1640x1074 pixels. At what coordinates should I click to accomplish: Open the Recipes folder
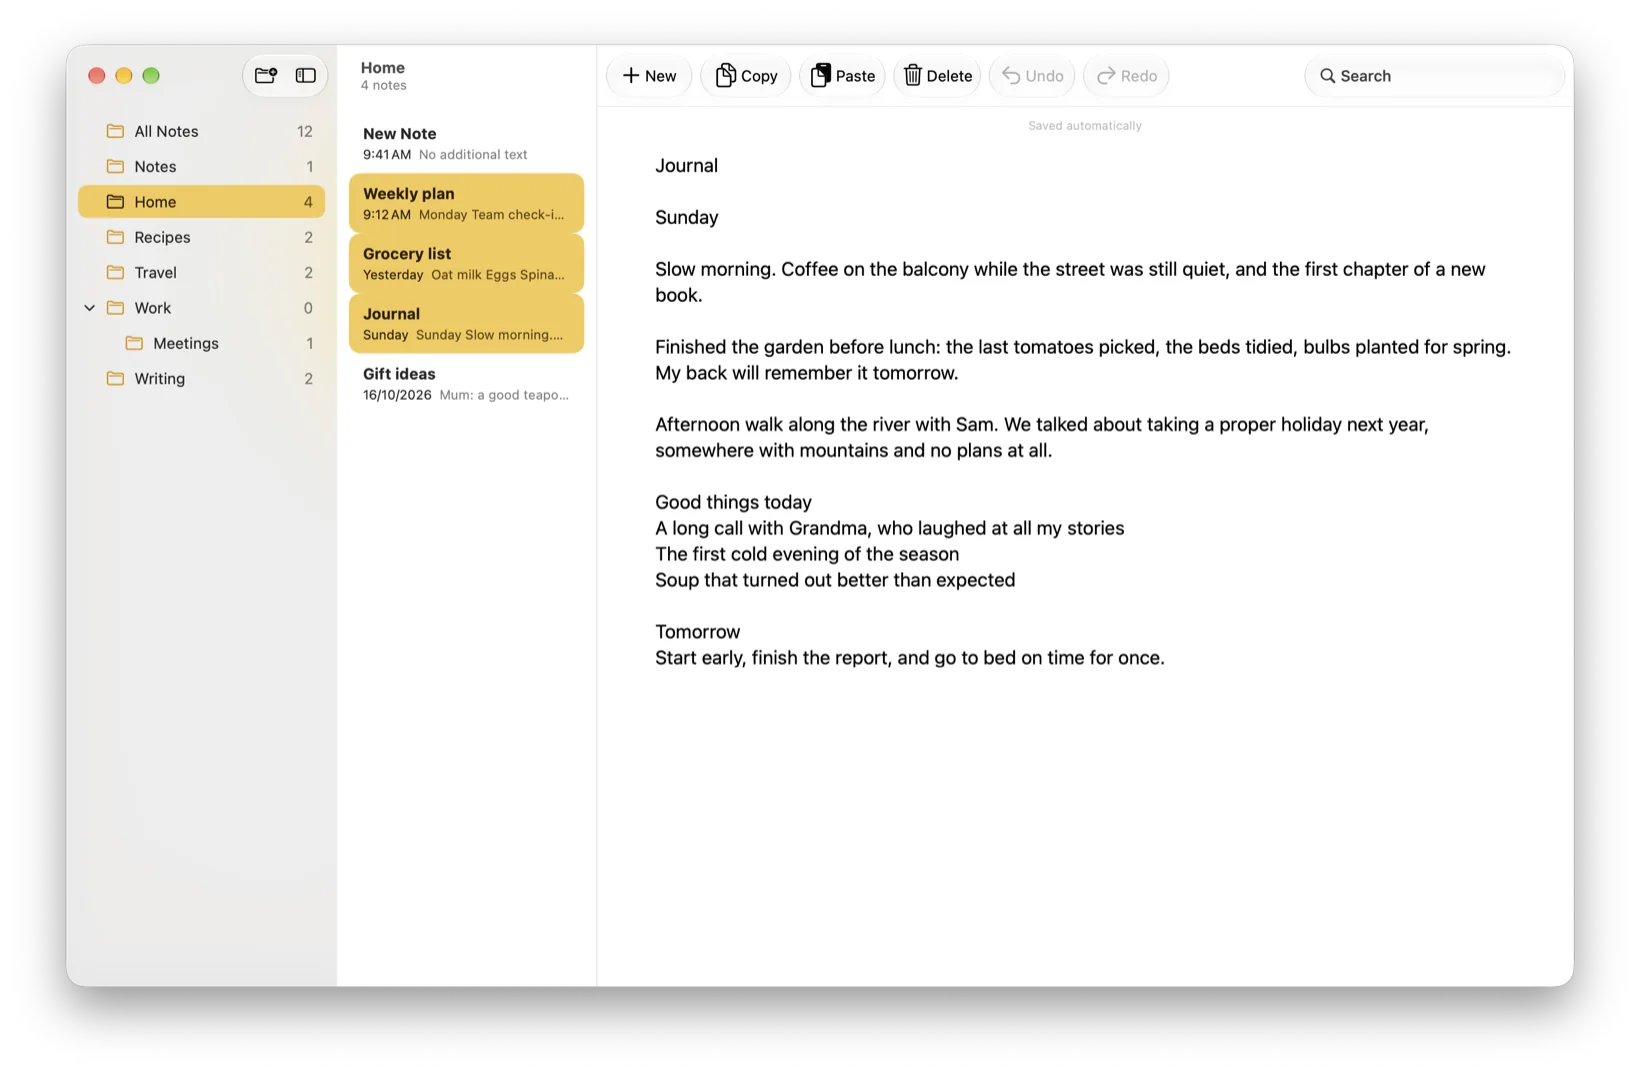coord(201,237)
